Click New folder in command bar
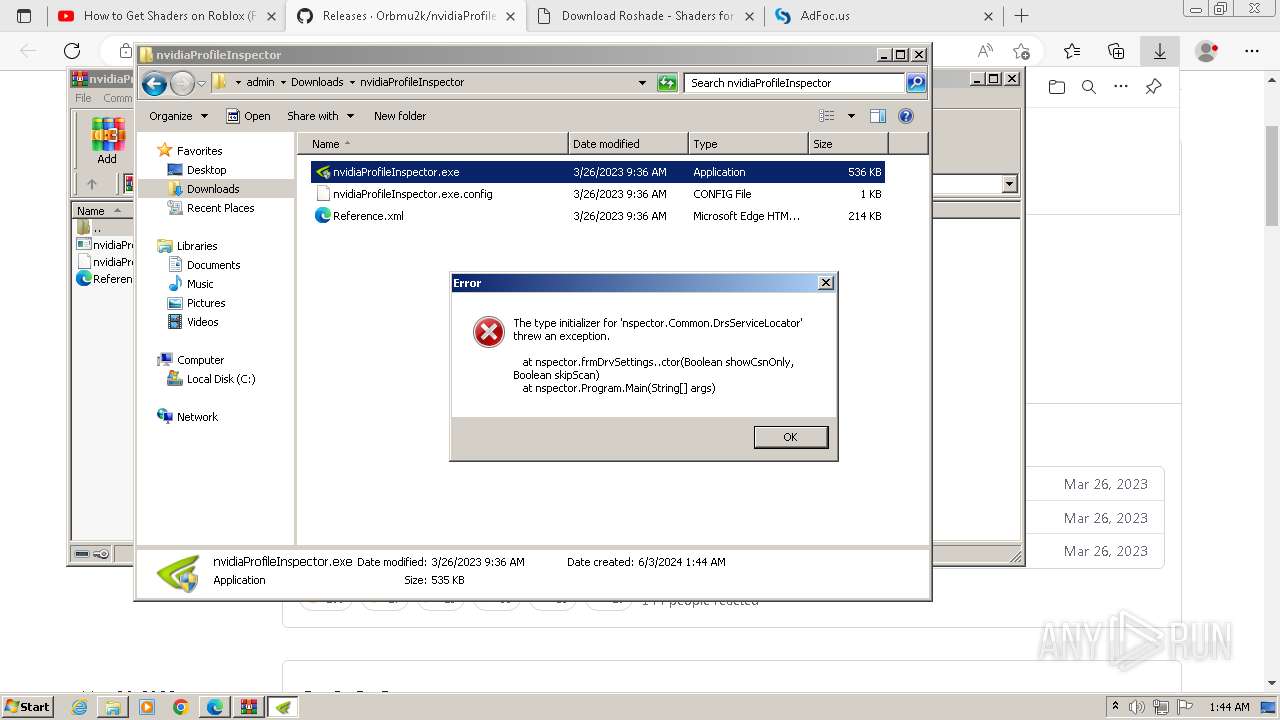 point(400,116)
